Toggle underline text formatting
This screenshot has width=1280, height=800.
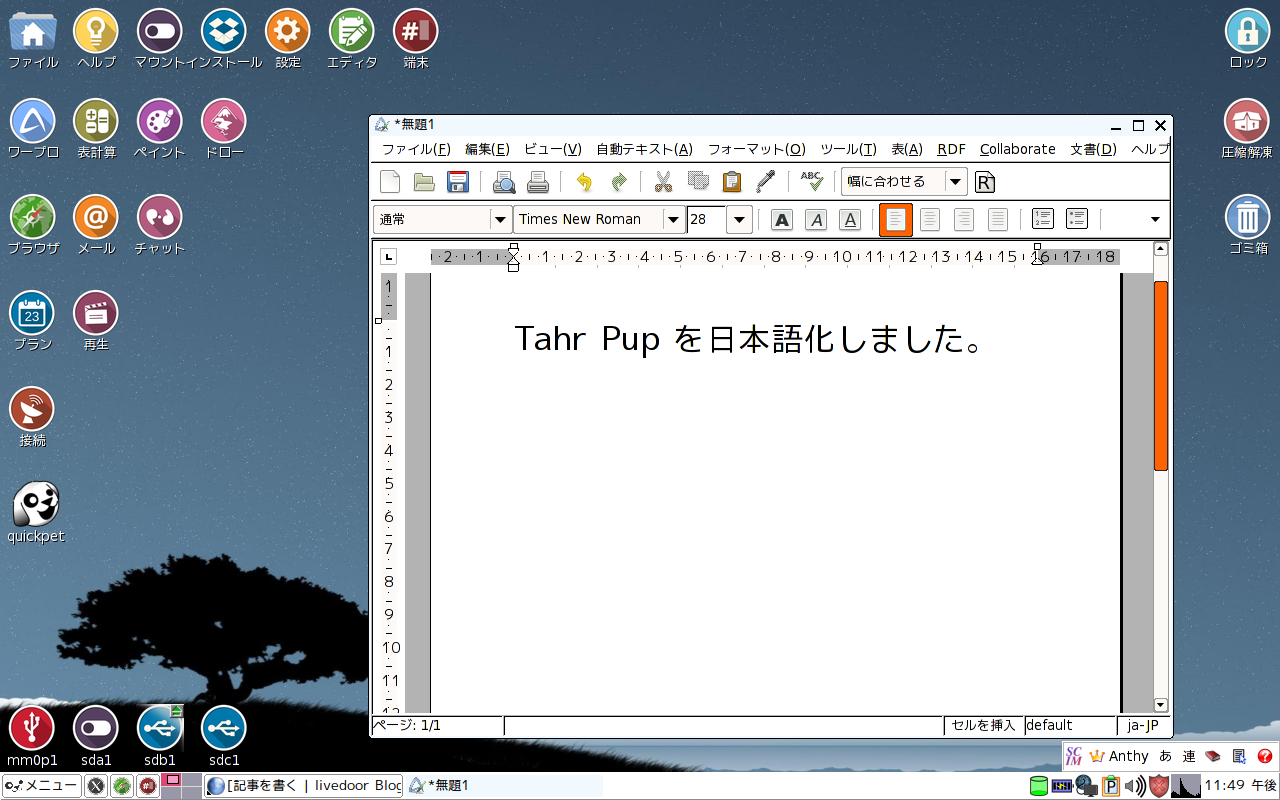click(850, 220)
